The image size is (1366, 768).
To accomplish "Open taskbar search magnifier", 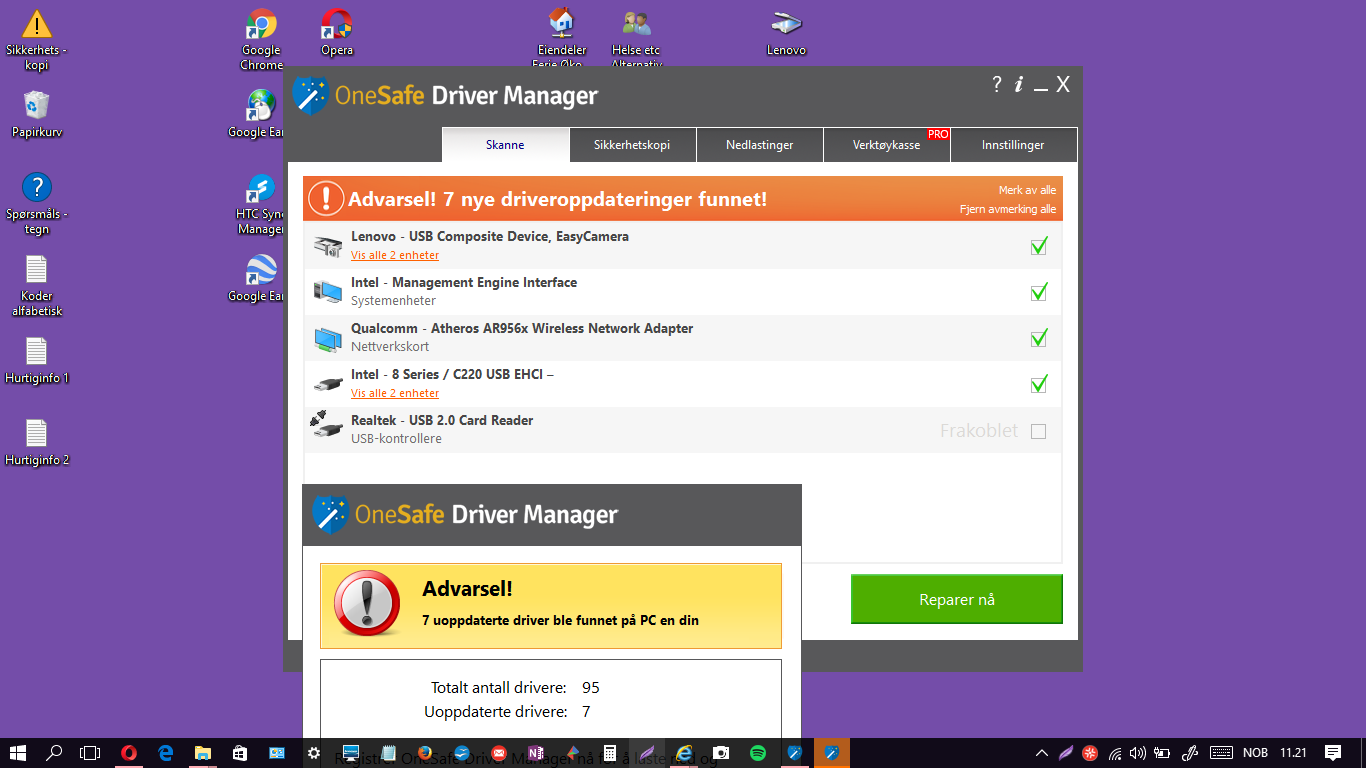I will [54, 753].
